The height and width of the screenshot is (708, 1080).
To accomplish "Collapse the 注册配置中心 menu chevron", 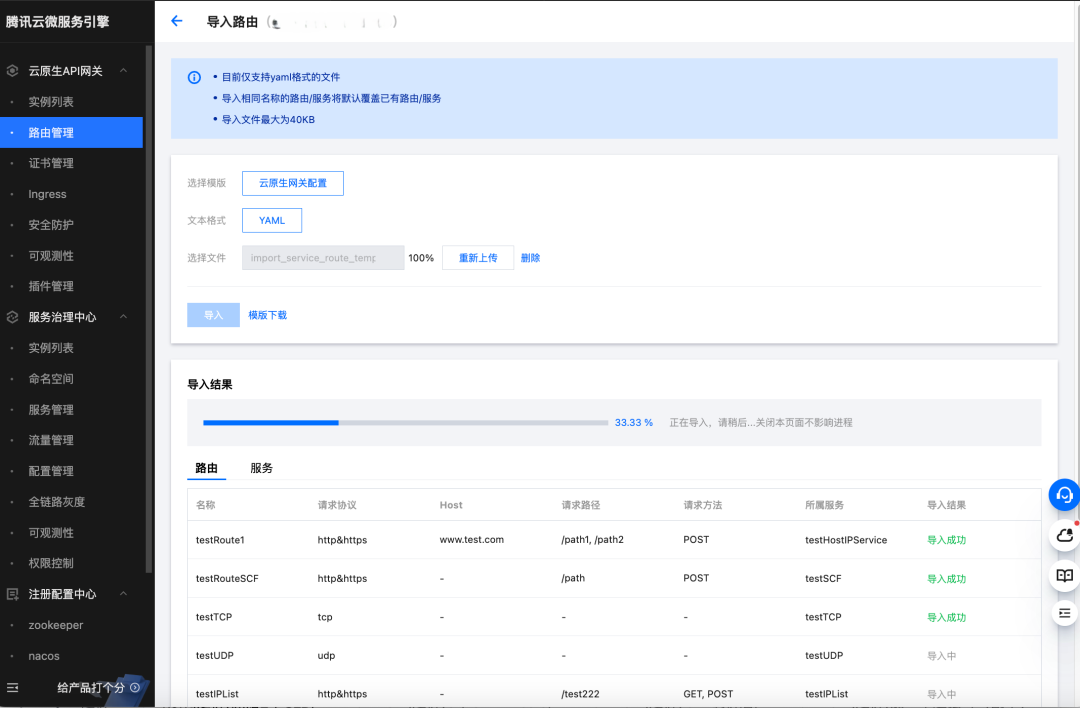I will pos(123,594).
